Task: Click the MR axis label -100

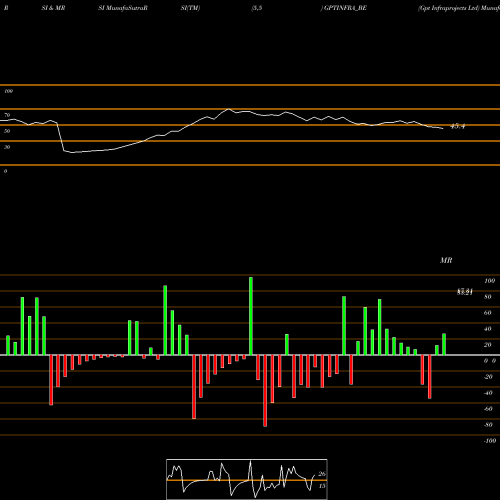Action: point(490,441)
